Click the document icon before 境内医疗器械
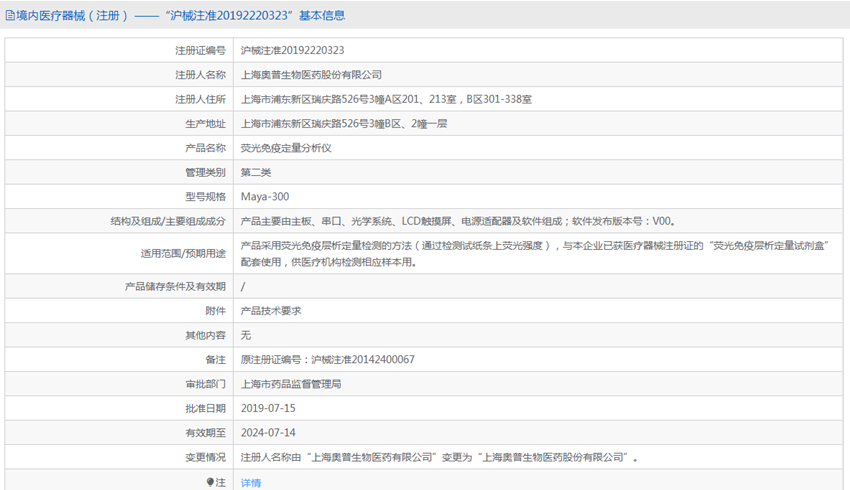The width and height of the screenshot is (850, 490). [10, 16]
